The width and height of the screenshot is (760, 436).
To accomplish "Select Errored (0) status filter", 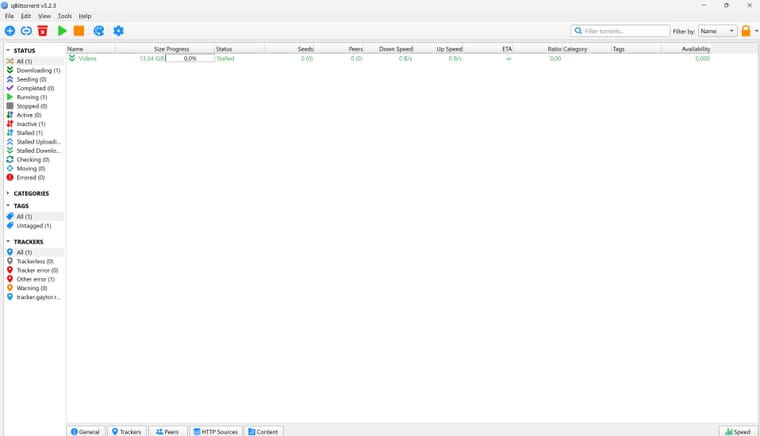I will 34,178.
